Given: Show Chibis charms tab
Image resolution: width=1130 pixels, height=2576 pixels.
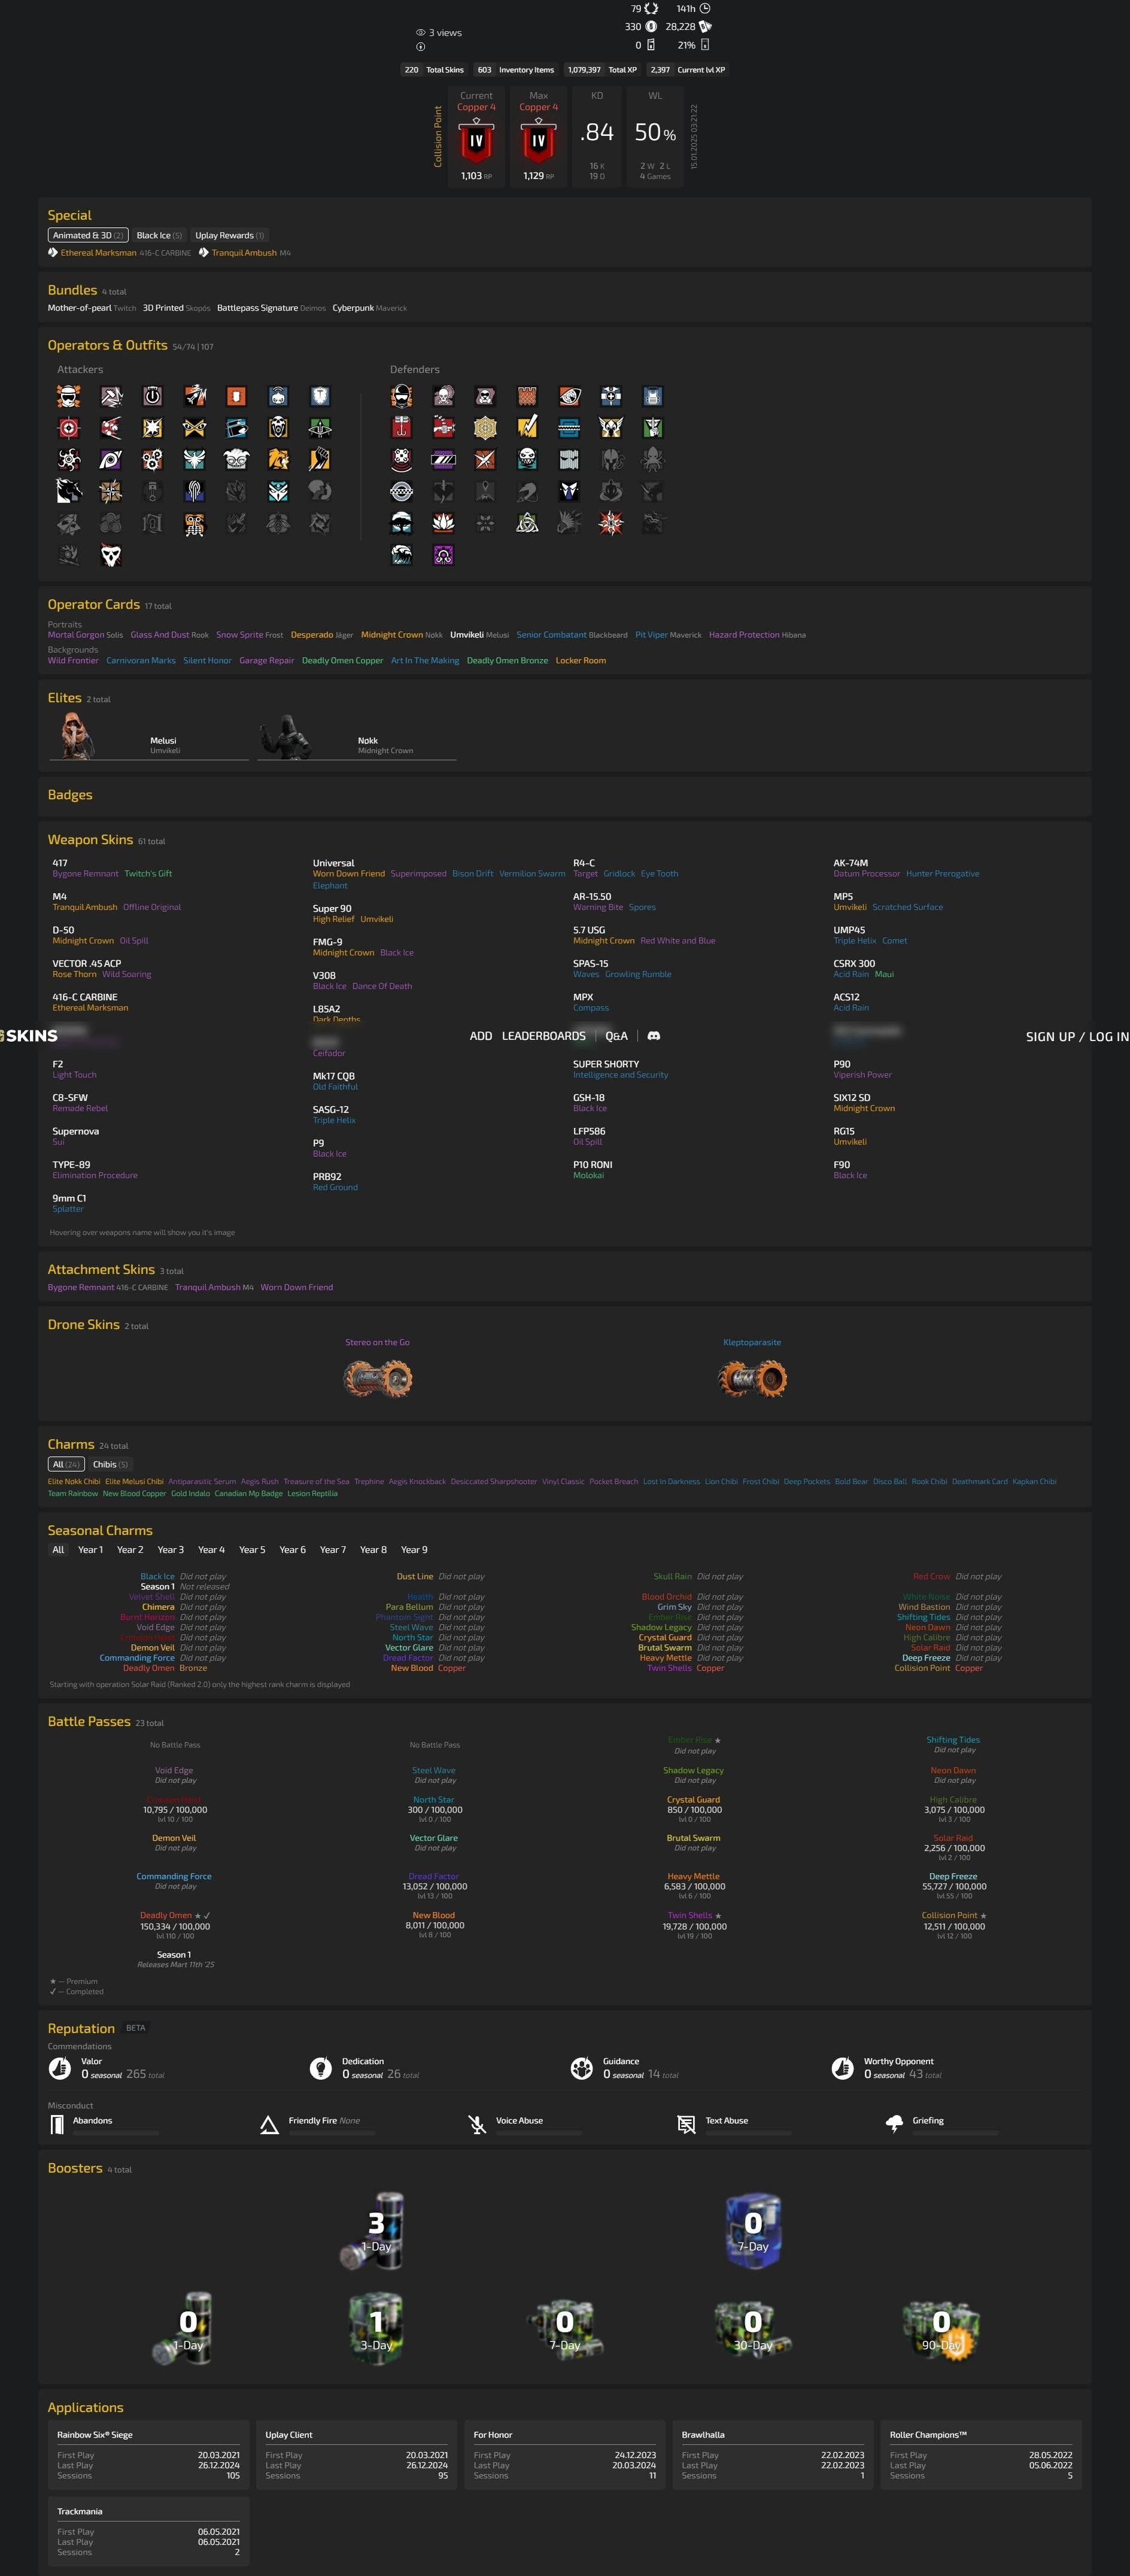Looking at the screenshot, I should 110,1464.
